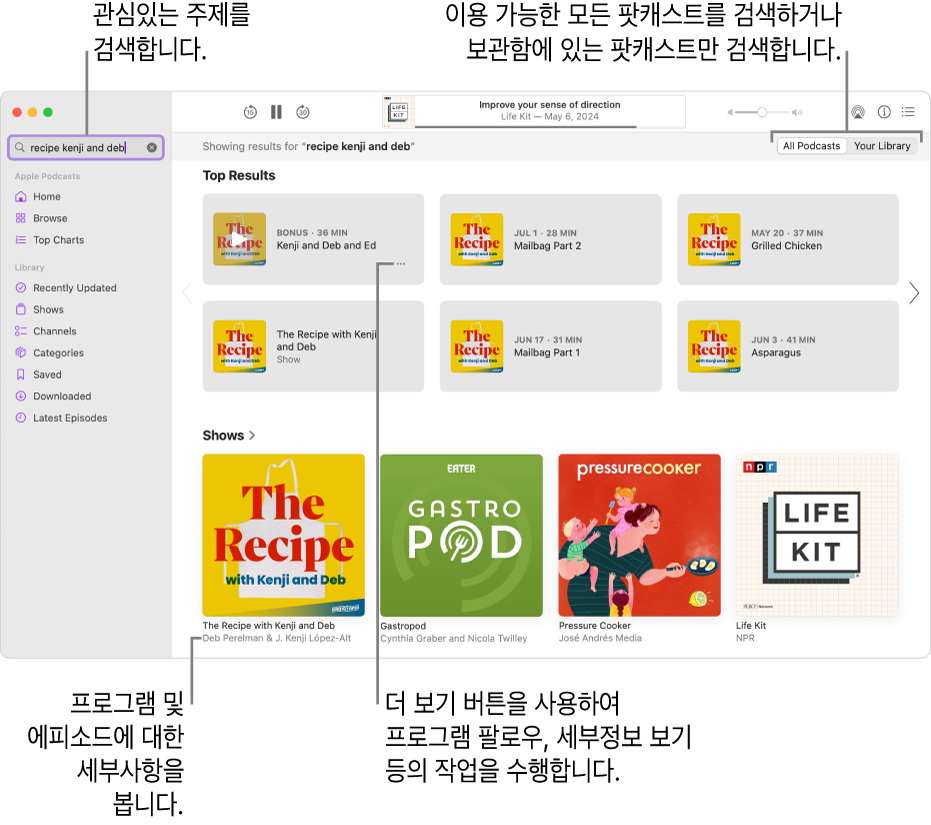931x825 pixels.
Task: Open the Life Kit show artwork
Action: coord(817,535)
